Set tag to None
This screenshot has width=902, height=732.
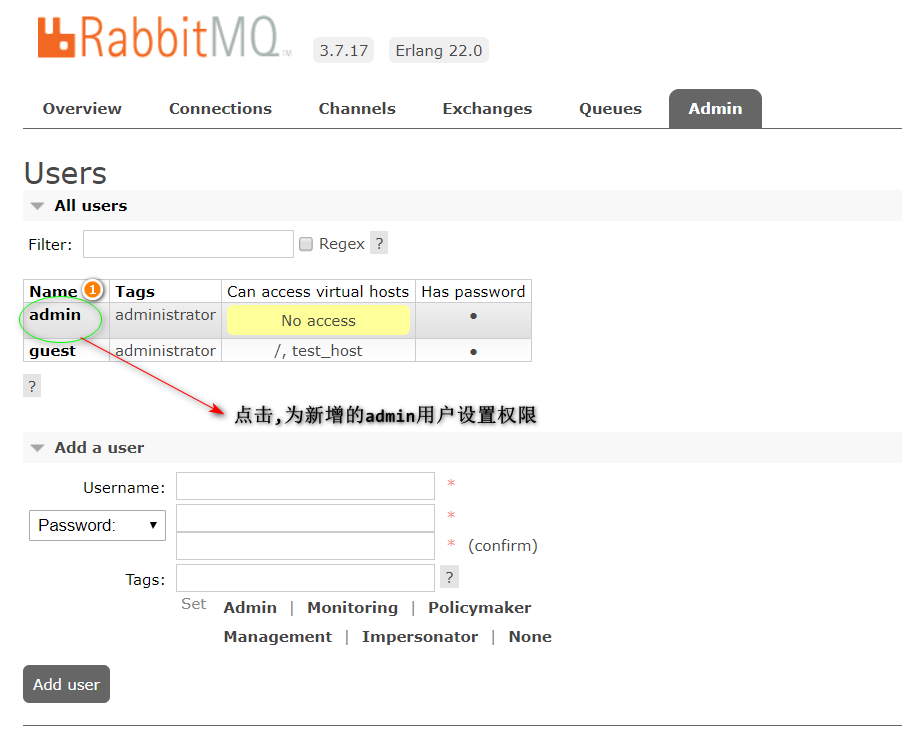click(x=530, y=636)
